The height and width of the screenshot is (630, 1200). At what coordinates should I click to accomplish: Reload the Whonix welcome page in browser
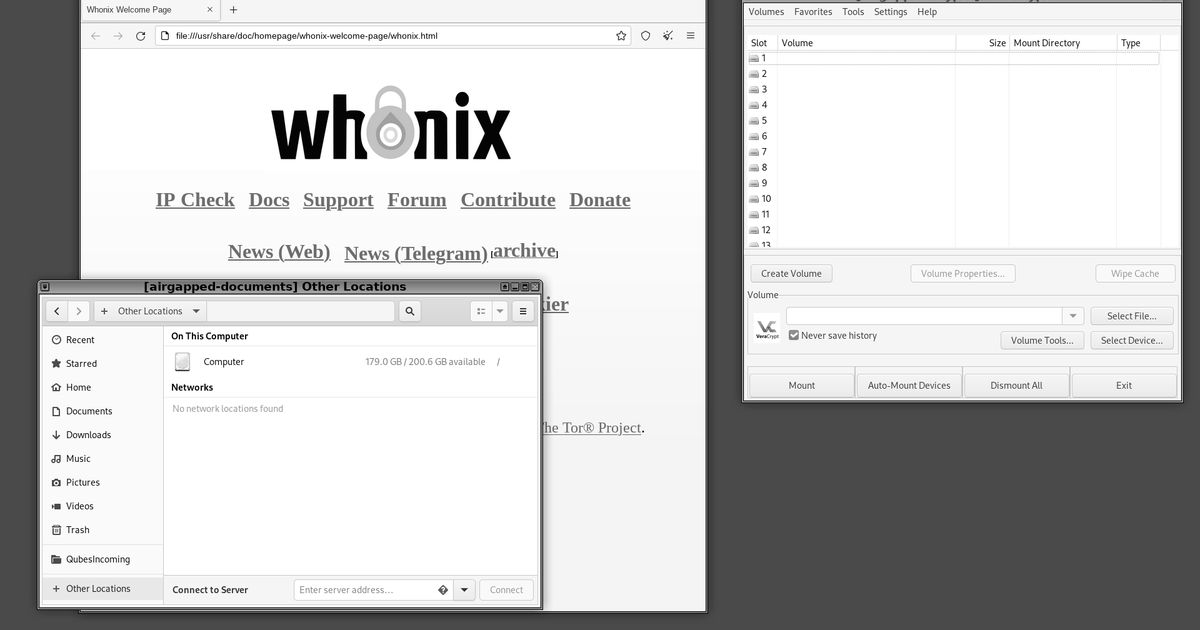tap(140, 36)
